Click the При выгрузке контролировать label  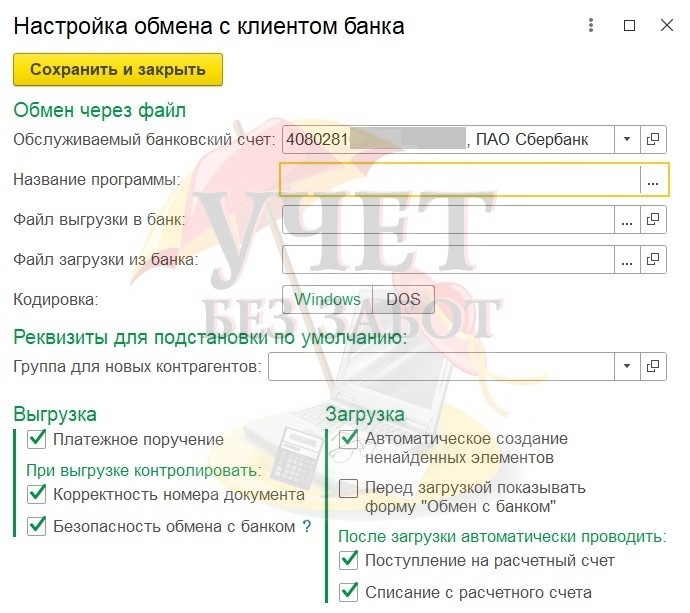pos(143,470)
